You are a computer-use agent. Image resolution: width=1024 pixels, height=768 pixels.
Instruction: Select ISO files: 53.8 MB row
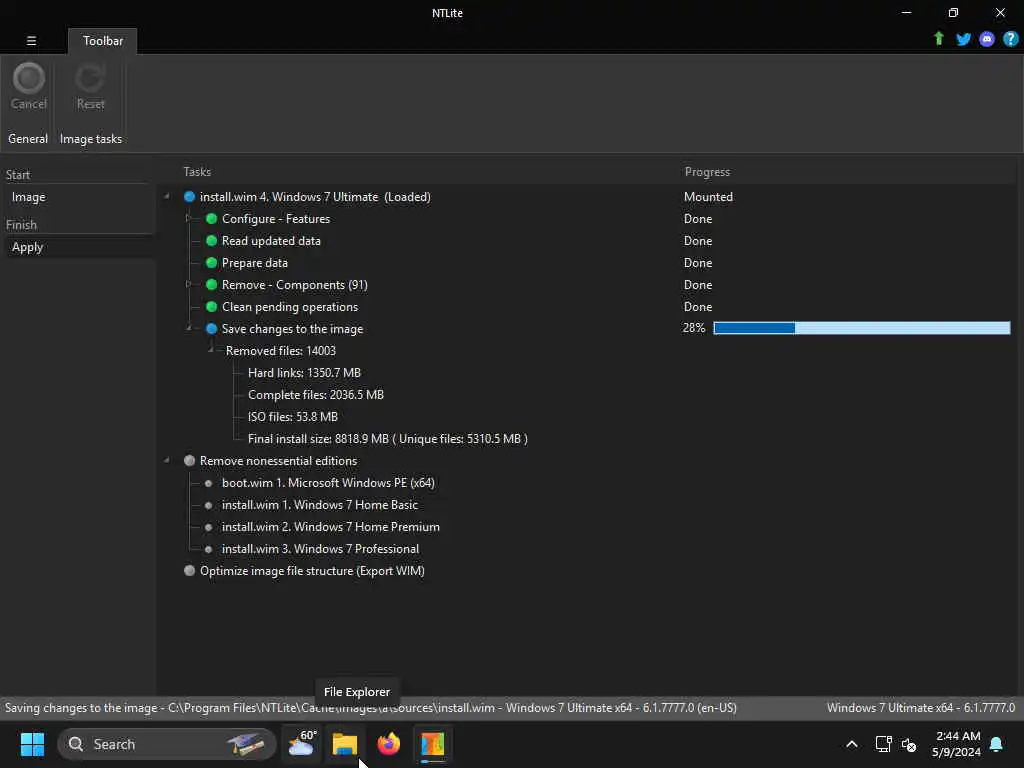pyautogui.click(x=293, y=417)
